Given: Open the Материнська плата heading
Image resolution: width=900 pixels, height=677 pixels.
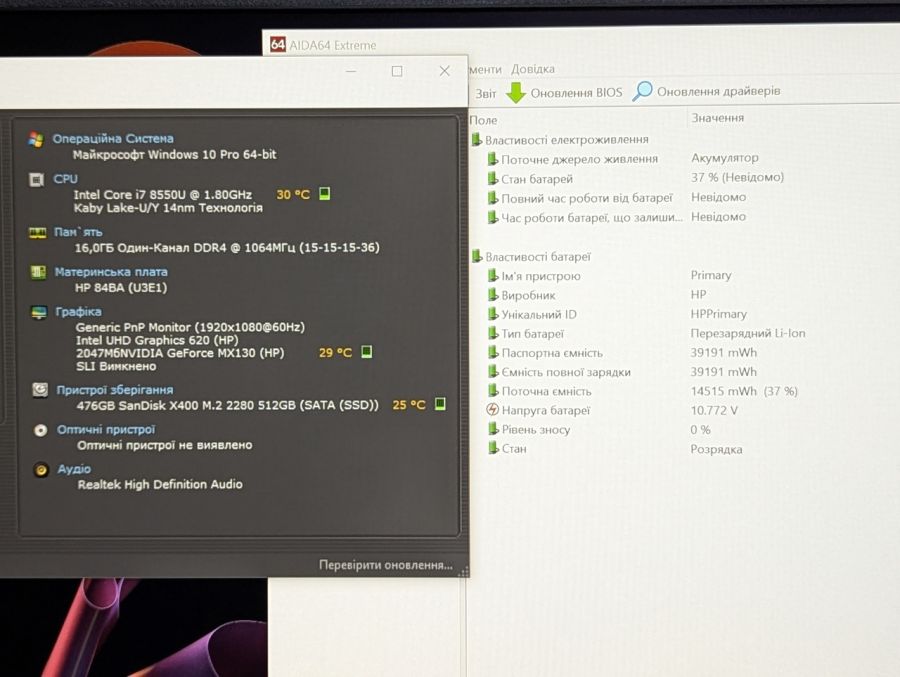Looking at the screenshot, I should pos(111,272).
